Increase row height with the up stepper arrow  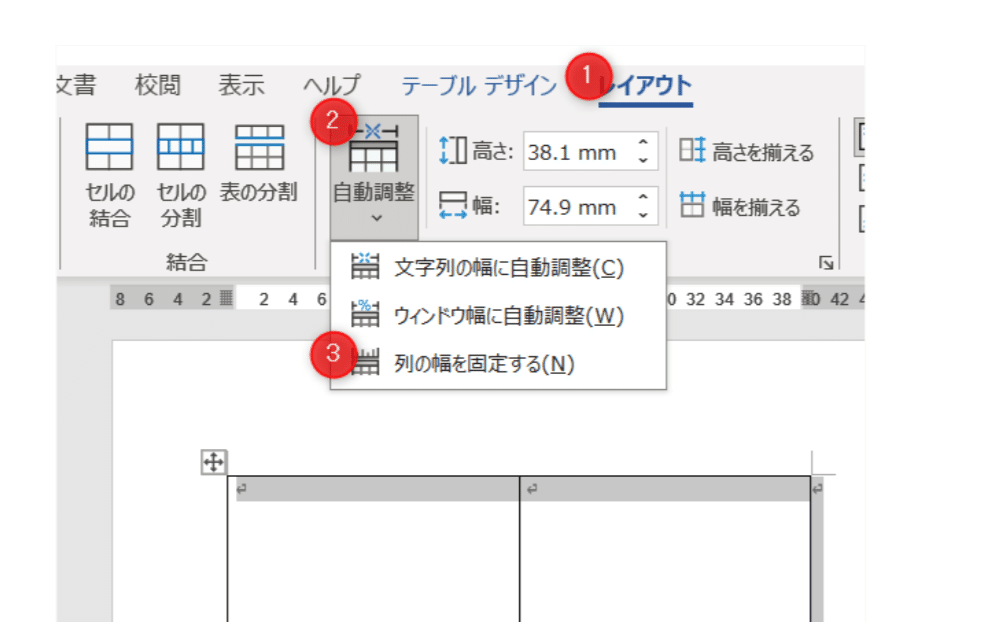(x=643, y=142)
